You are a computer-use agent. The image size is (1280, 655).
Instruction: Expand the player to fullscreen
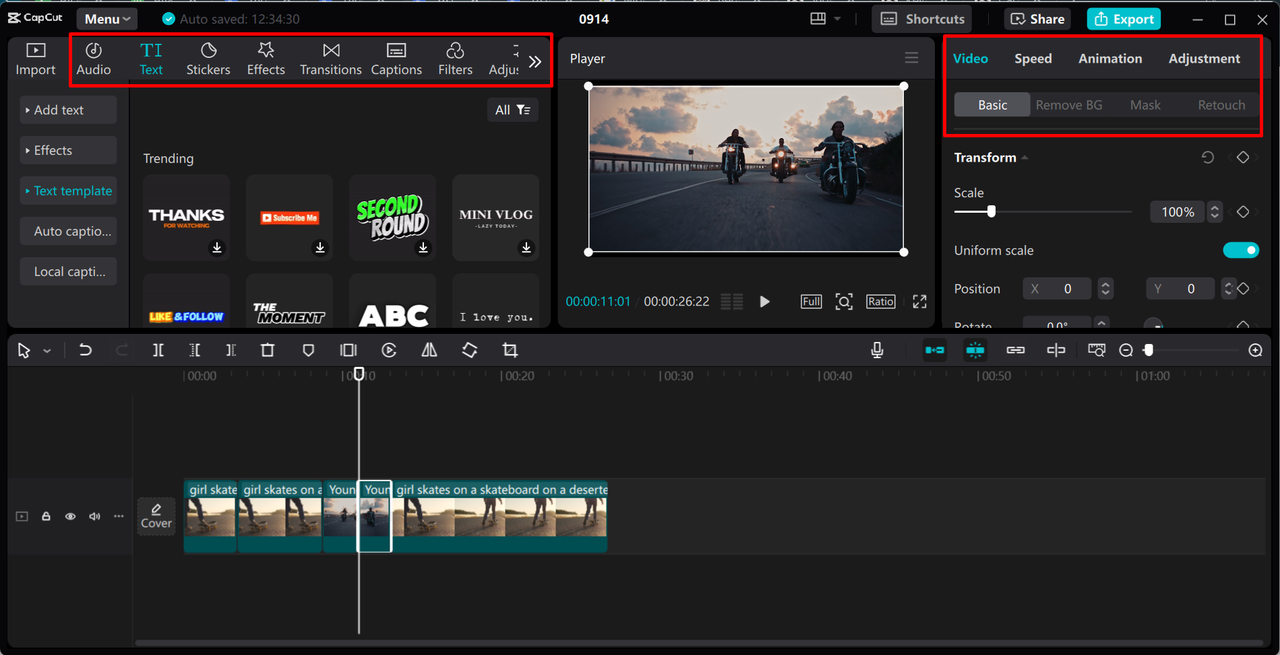[x=920, y=301]
